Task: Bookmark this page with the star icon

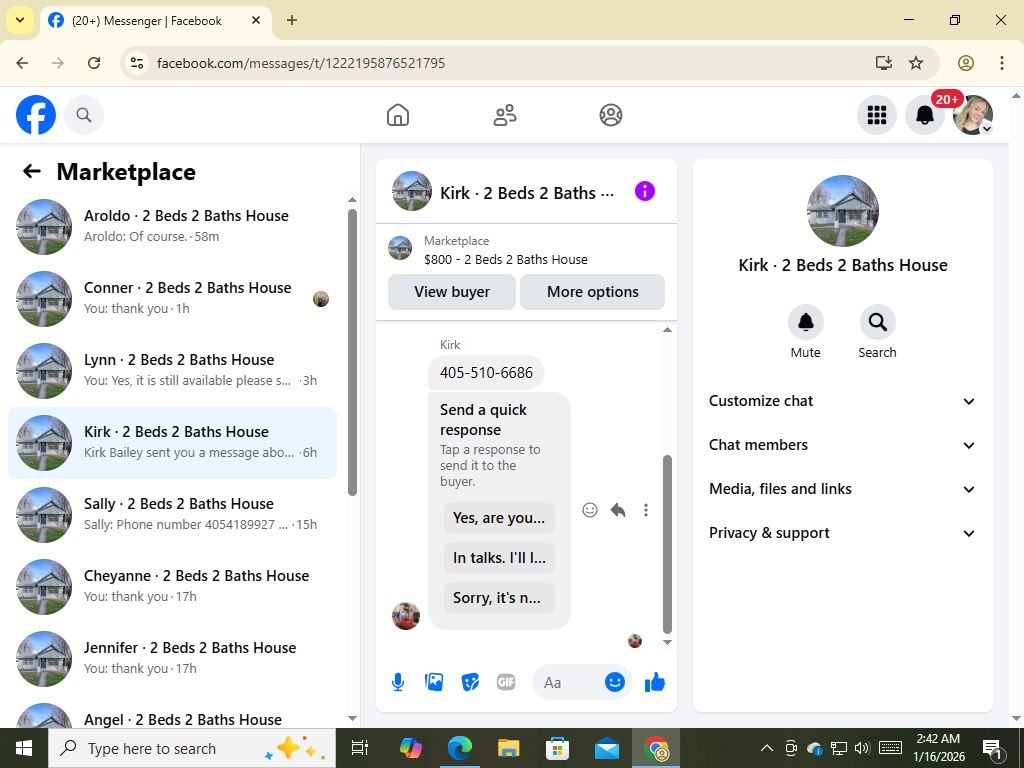Action: pyautogui.click(x=916, y=63)
